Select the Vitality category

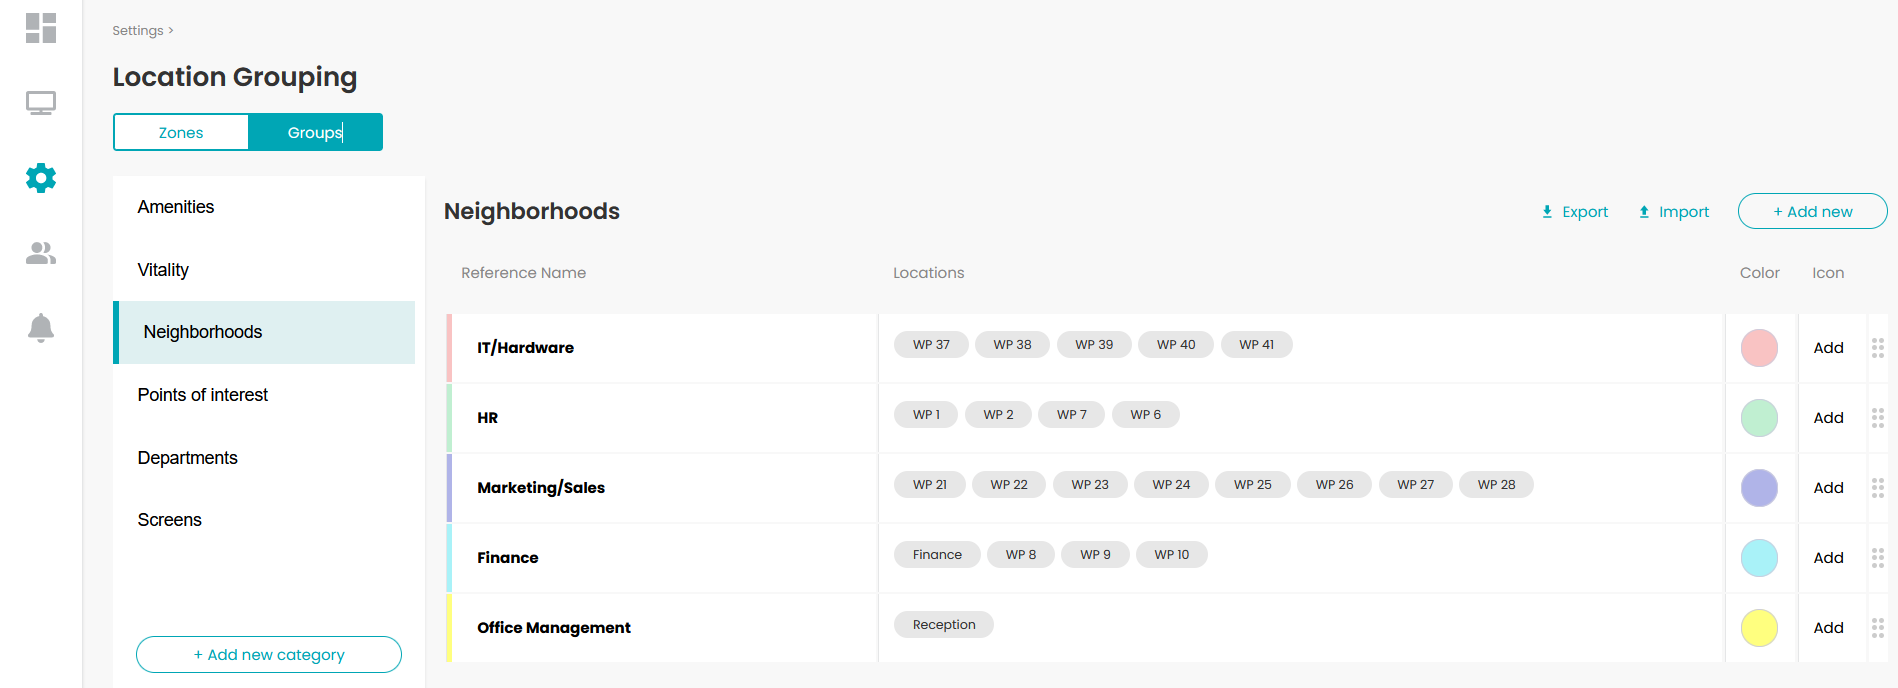(x=264, y=270)
